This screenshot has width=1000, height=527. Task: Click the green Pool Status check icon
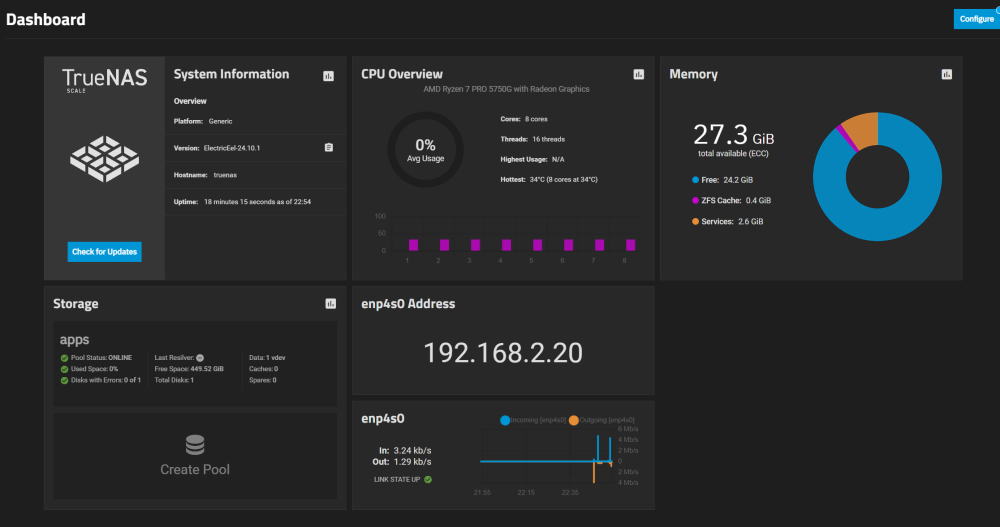coord(64,358)
